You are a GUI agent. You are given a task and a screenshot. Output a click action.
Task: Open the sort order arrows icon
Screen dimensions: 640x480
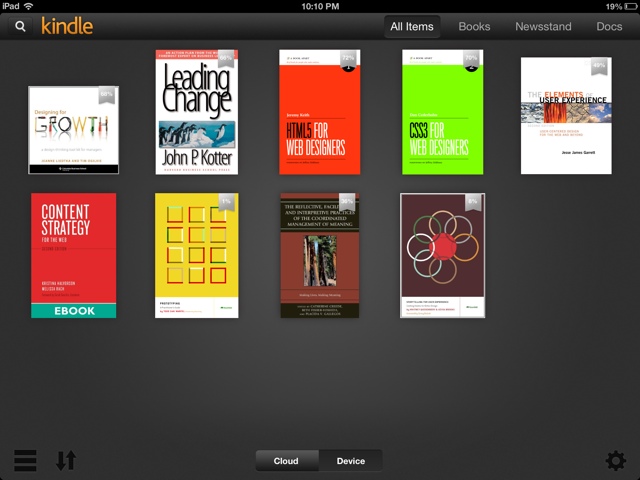click(66, 460)
